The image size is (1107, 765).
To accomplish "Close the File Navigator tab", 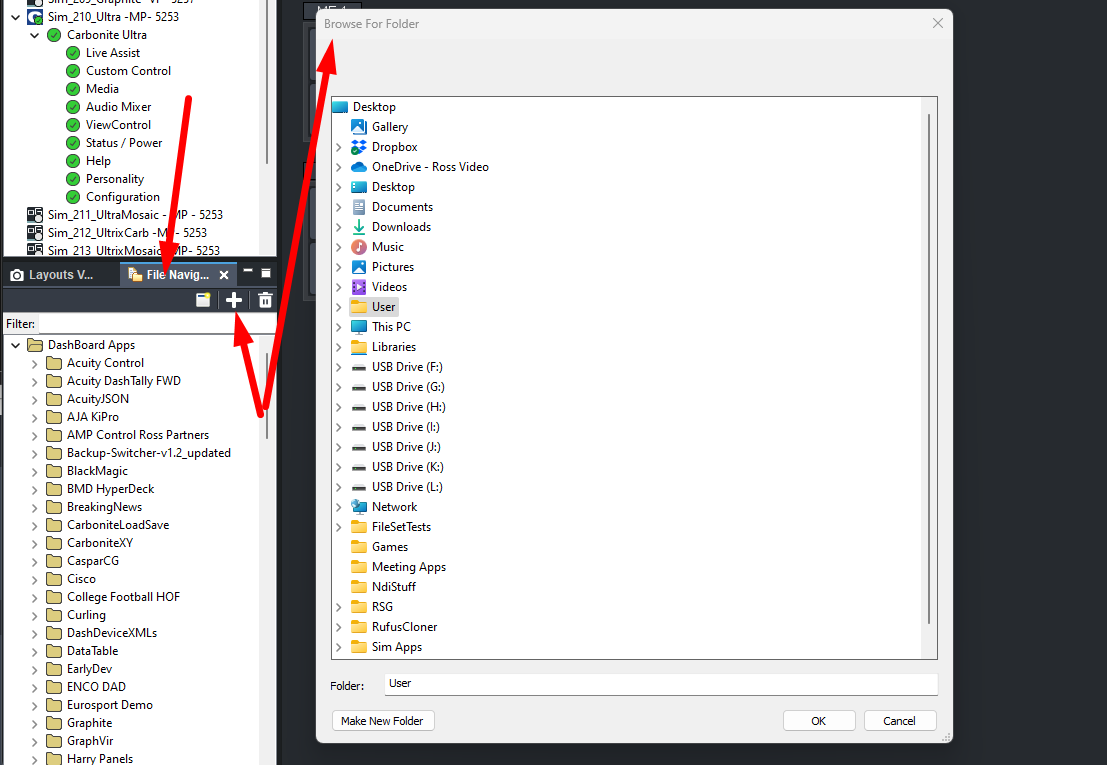I will coord(224,275).
